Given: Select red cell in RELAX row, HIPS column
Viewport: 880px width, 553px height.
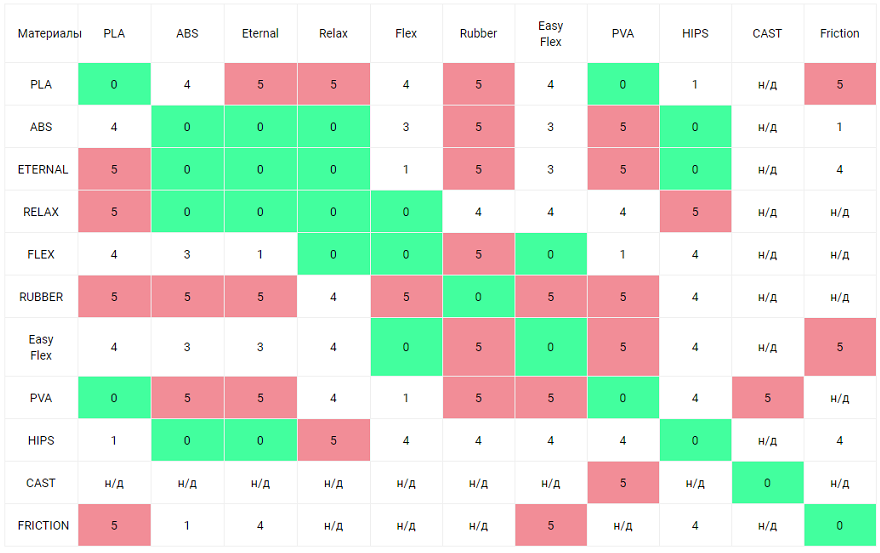Looking at the screenshot, I should (x=695, y=212).
